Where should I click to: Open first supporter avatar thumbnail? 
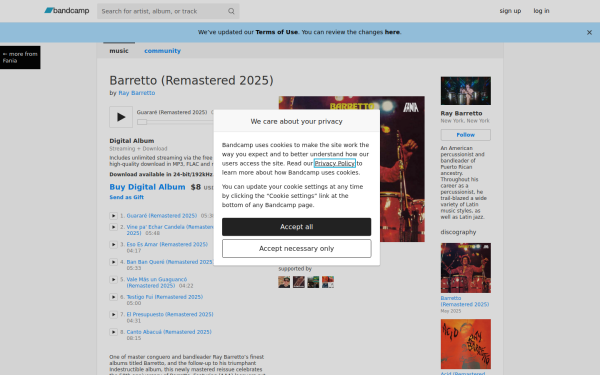click(284, 282)
